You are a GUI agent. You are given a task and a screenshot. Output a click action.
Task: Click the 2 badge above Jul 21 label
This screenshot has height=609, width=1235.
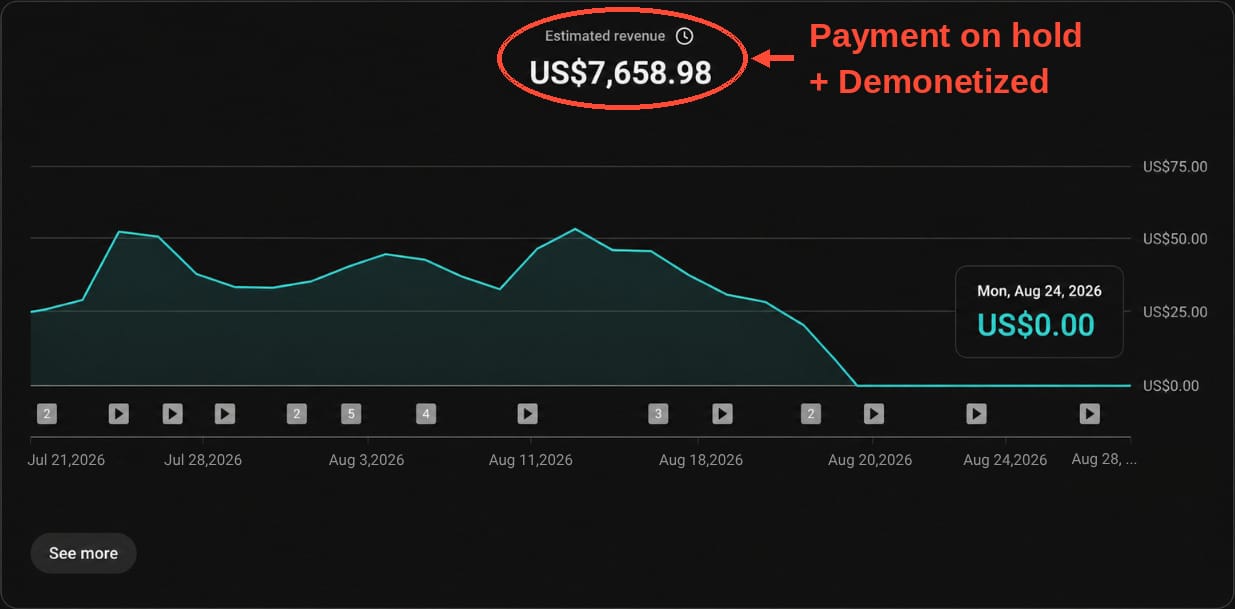tap(46, 413)
